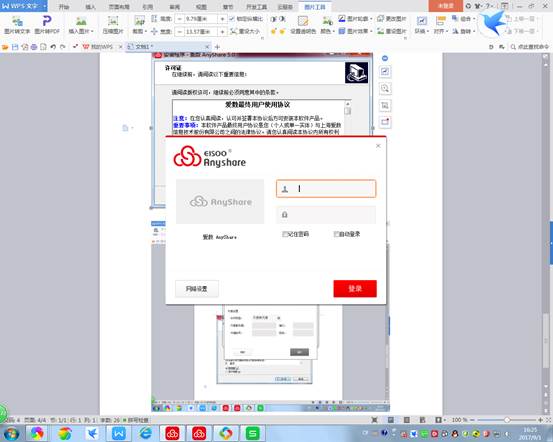Check the 记住密码 checkbox
The image size is (553, 442).
pos(285,234)
